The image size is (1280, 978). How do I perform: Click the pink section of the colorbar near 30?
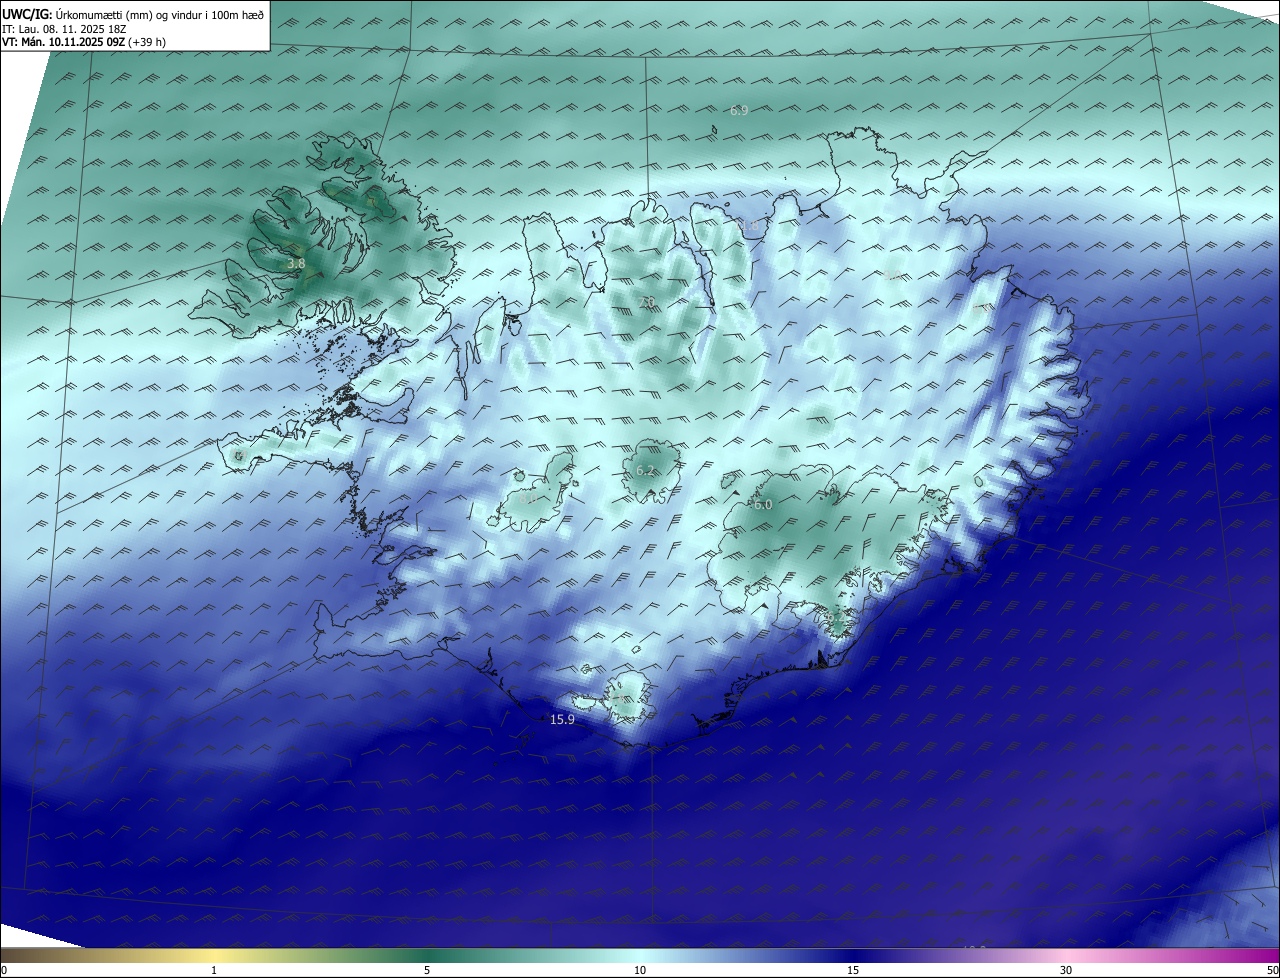click(1066, 955)
